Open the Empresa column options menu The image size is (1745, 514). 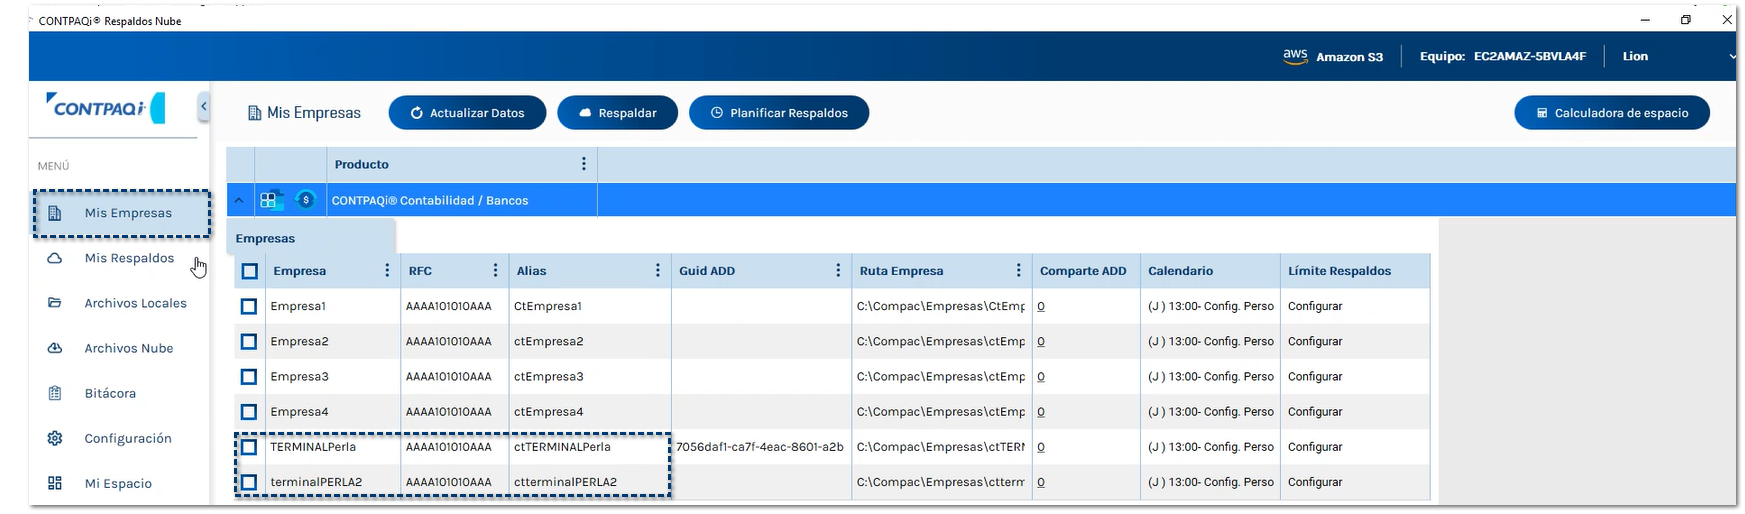pyautogui.click(x=387, y=270)
